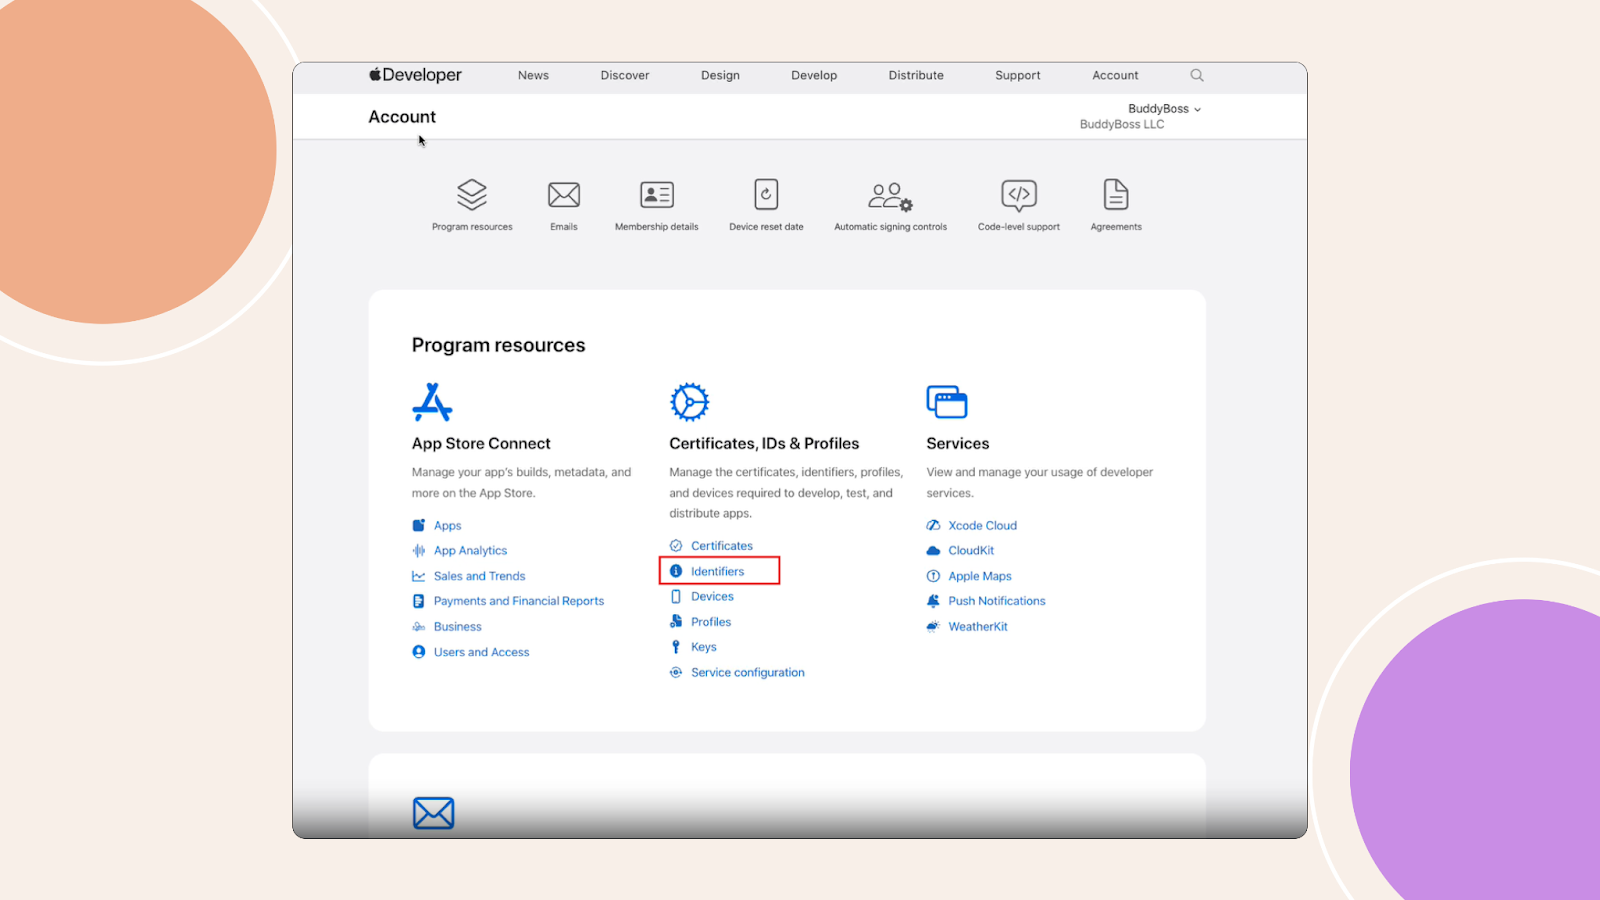Open the Keys link text
Viewport: 1600px width, 900px height.
coord(704,647)
